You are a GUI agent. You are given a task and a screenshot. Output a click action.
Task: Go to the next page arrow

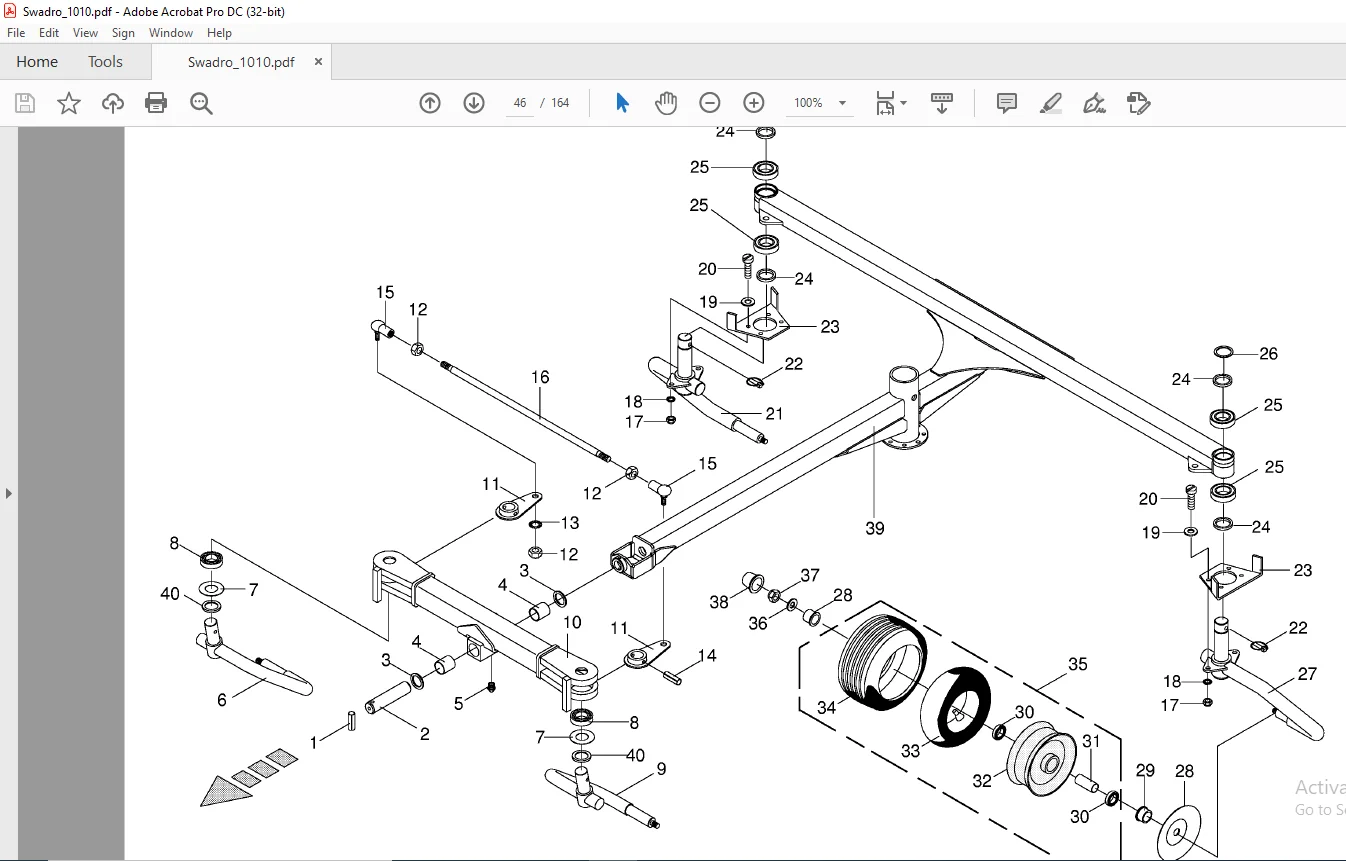coord(474,103)
